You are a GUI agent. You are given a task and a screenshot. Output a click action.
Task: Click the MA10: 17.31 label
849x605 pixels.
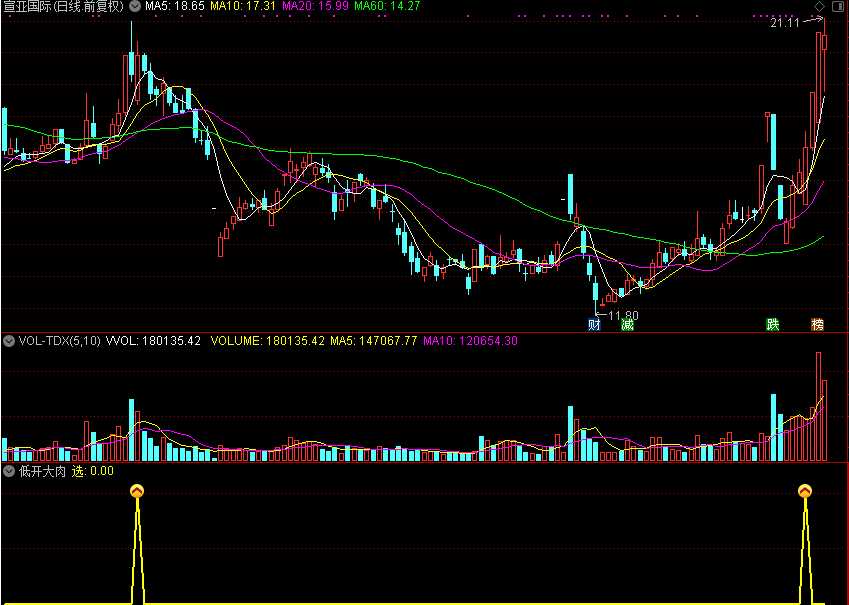243,6
